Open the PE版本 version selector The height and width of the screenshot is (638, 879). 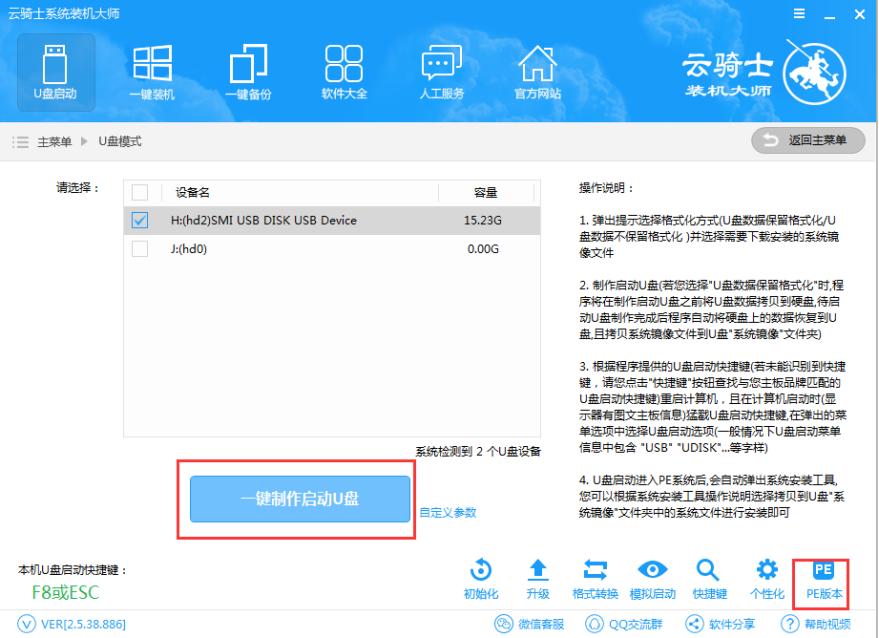(x=822, y=575)
